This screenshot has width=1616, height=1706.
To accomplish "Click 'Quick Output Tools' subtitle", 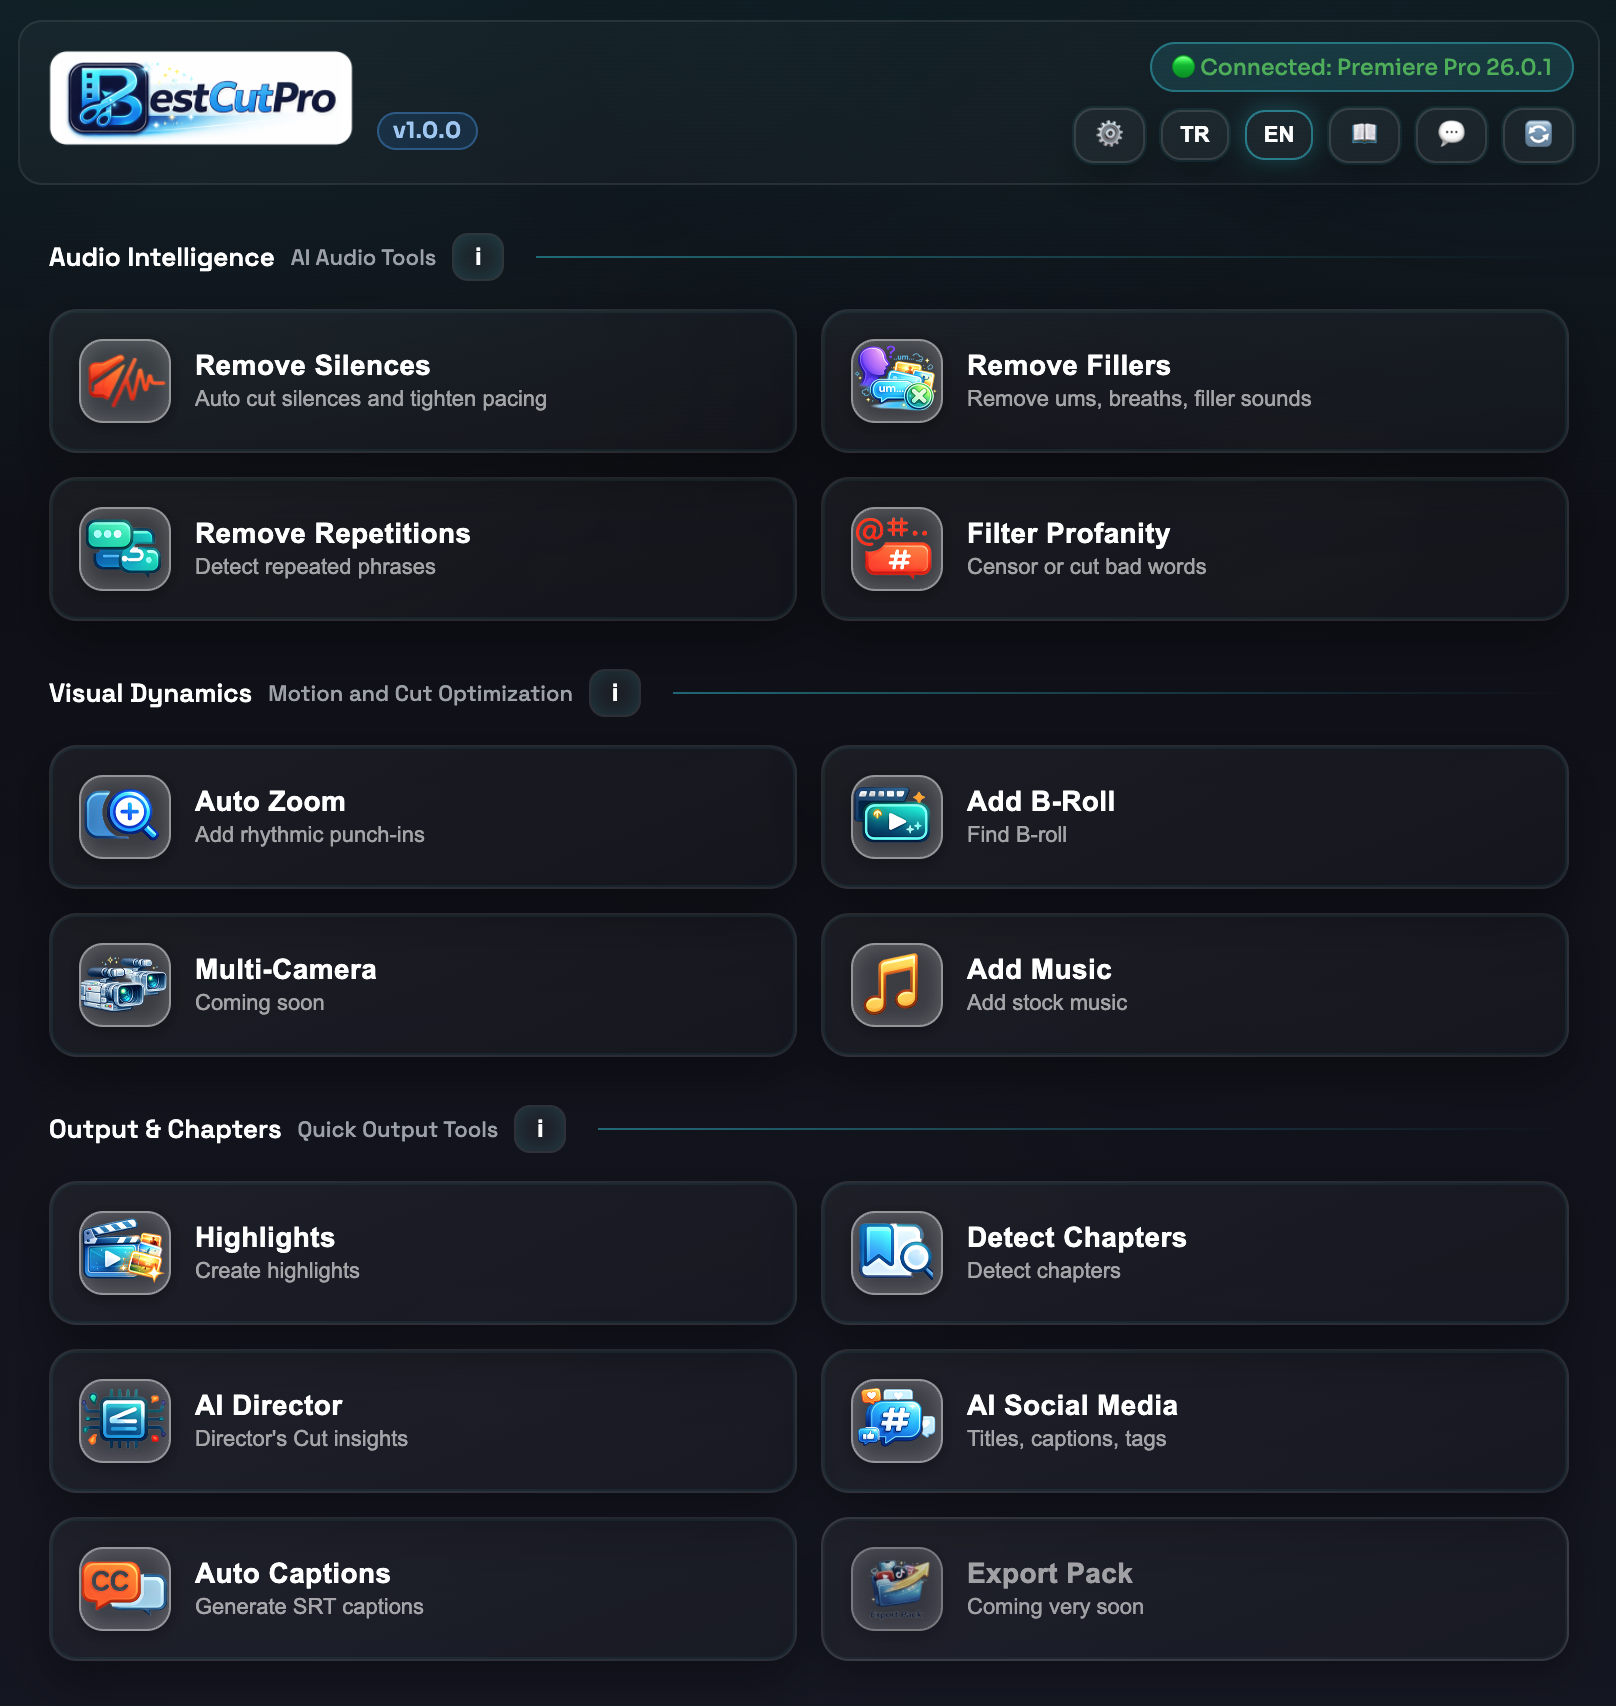I will click(397, 1129).
